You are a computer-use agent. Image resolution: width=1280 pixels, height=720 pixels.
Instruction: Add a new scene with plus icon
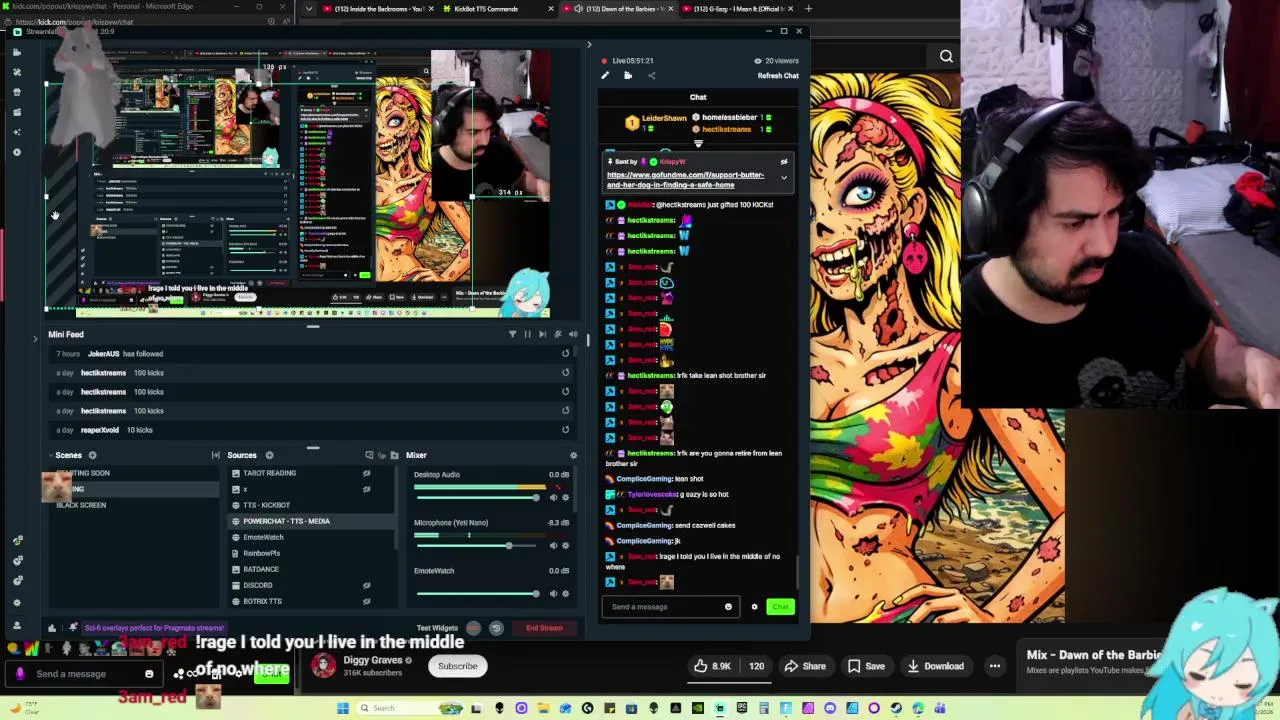[x=92, y=455]
